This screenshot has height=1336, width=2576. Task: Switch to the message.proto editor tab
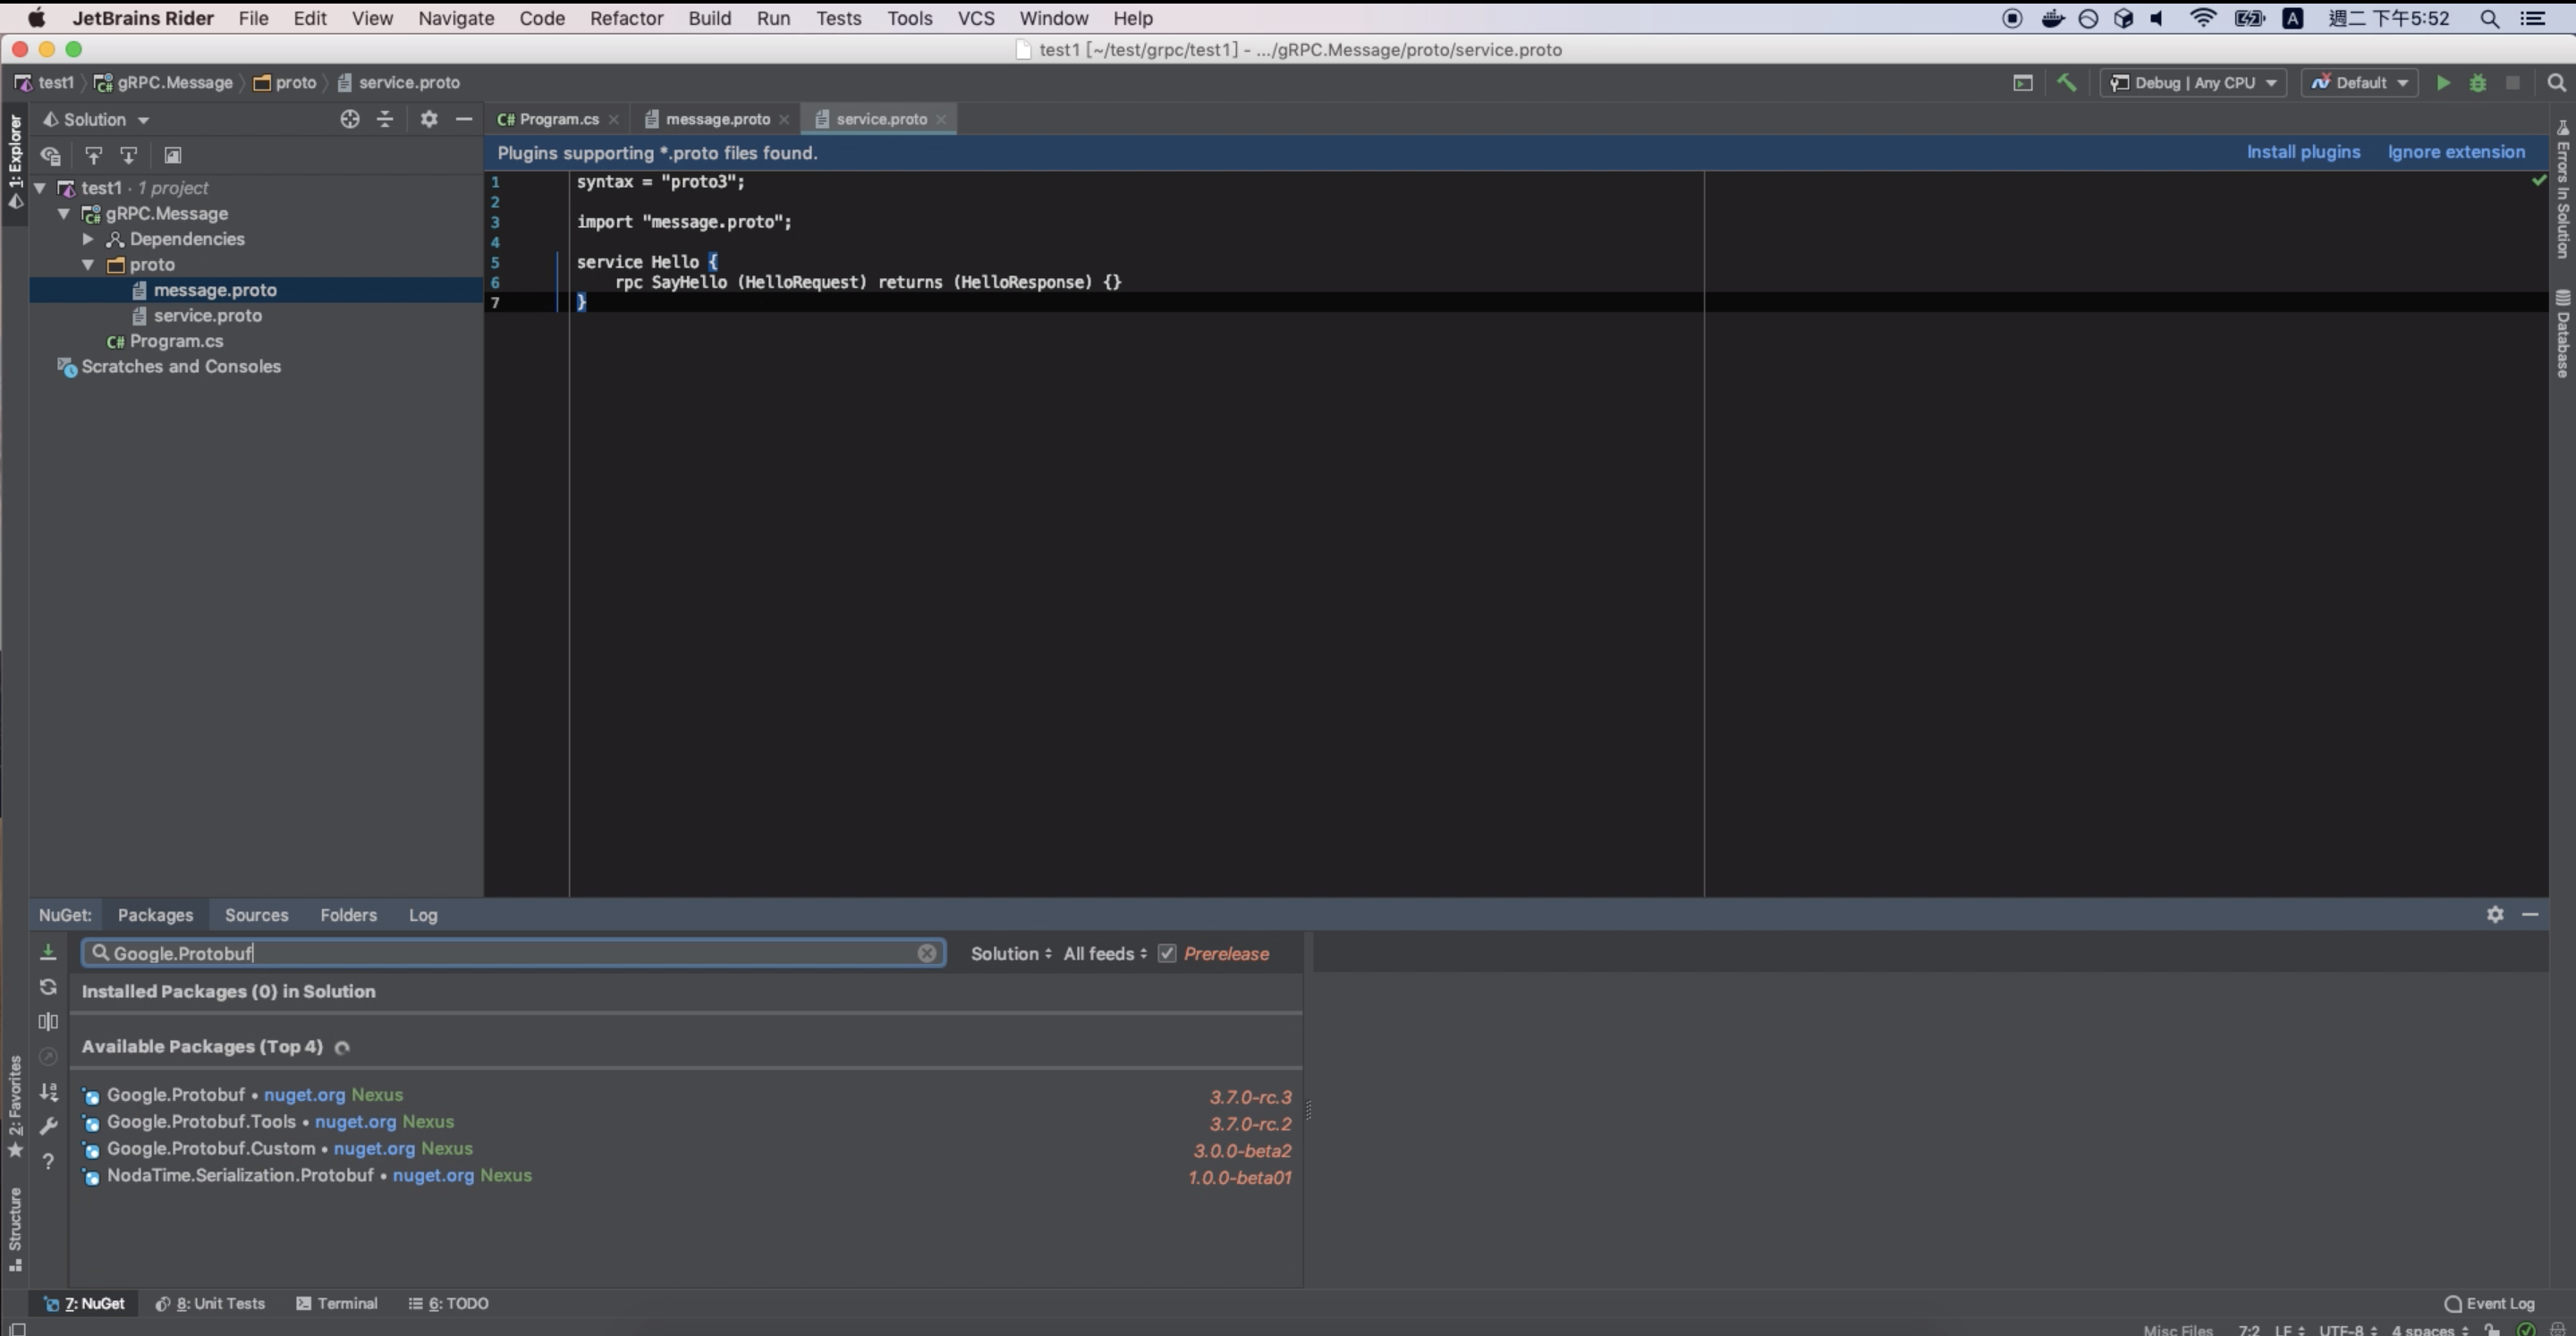click(x=717, y=119)
